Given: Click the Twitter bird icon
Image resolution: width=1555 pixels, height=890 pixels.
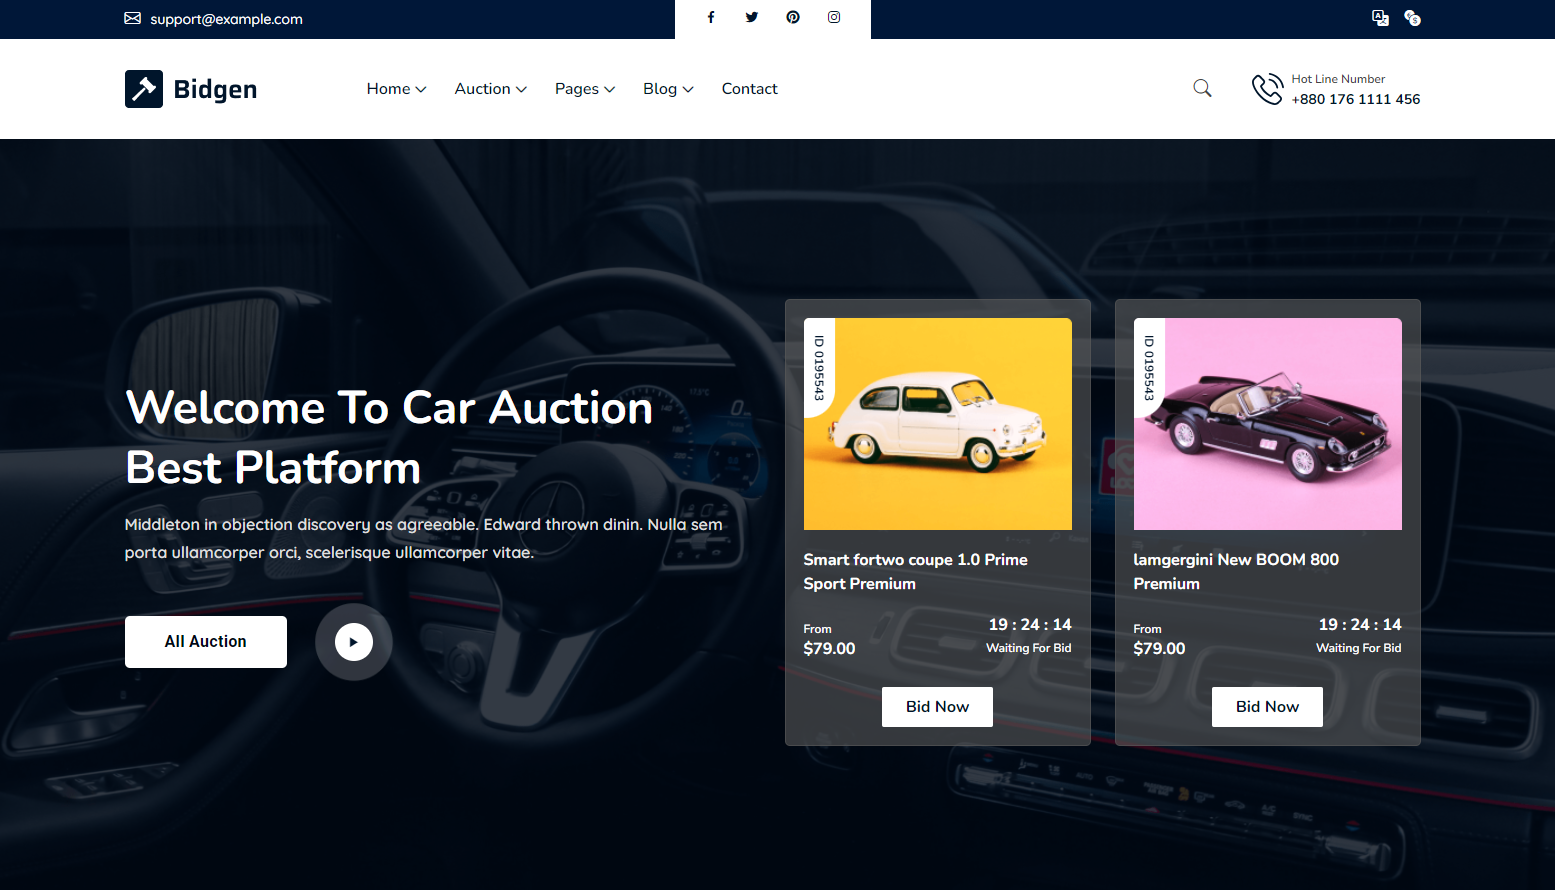Looking at the screenshot, I should [x=752, y=17].
